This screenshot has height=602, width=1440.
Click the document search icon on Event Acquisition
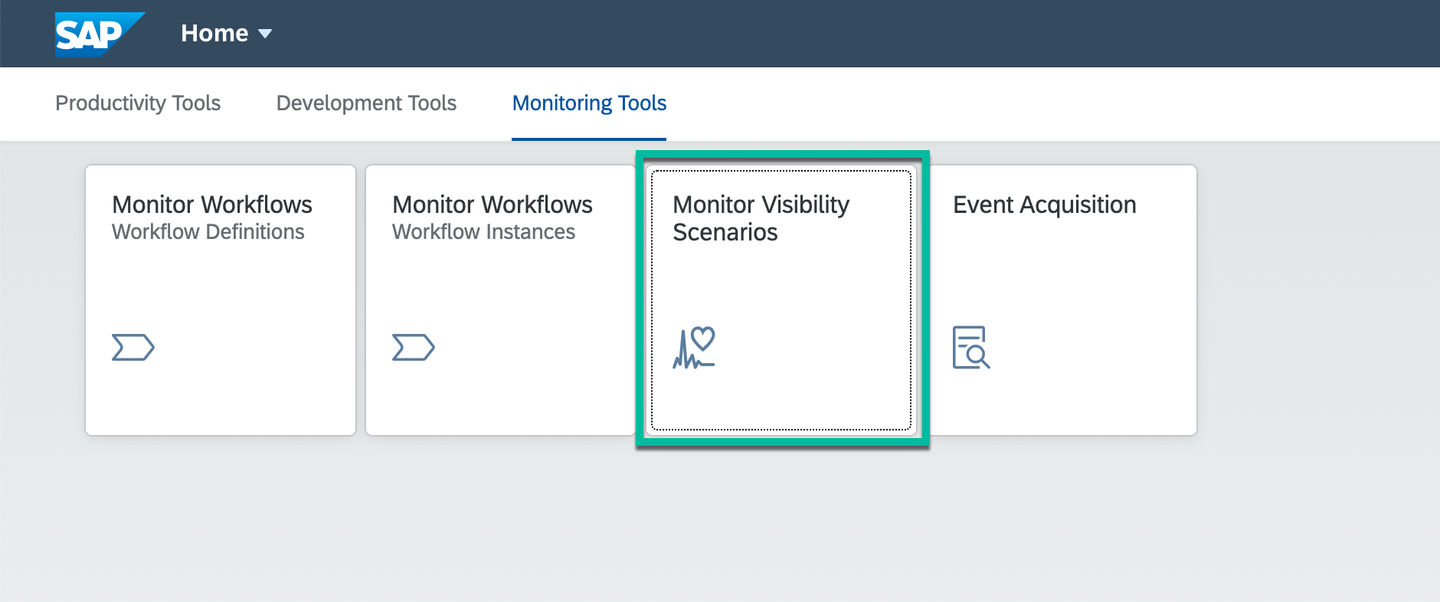pyautogui.click(x=971, y=348)
